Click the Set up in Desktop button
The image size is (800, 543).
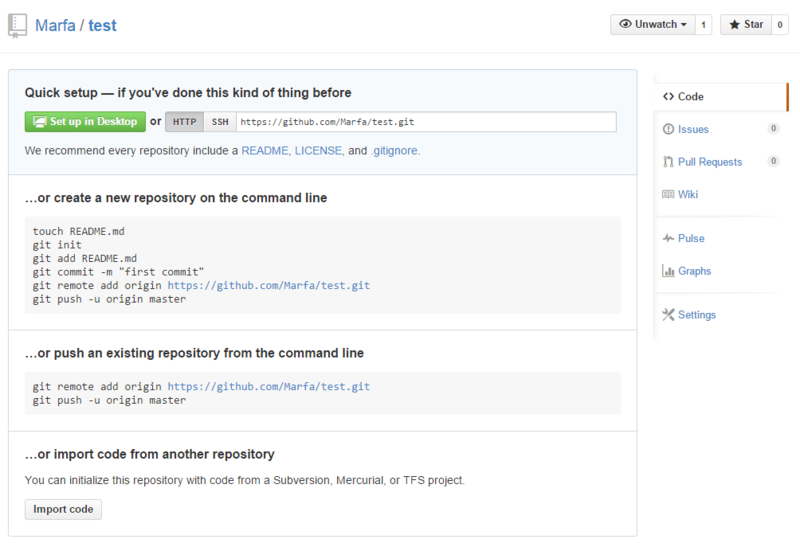click(85, 121)
